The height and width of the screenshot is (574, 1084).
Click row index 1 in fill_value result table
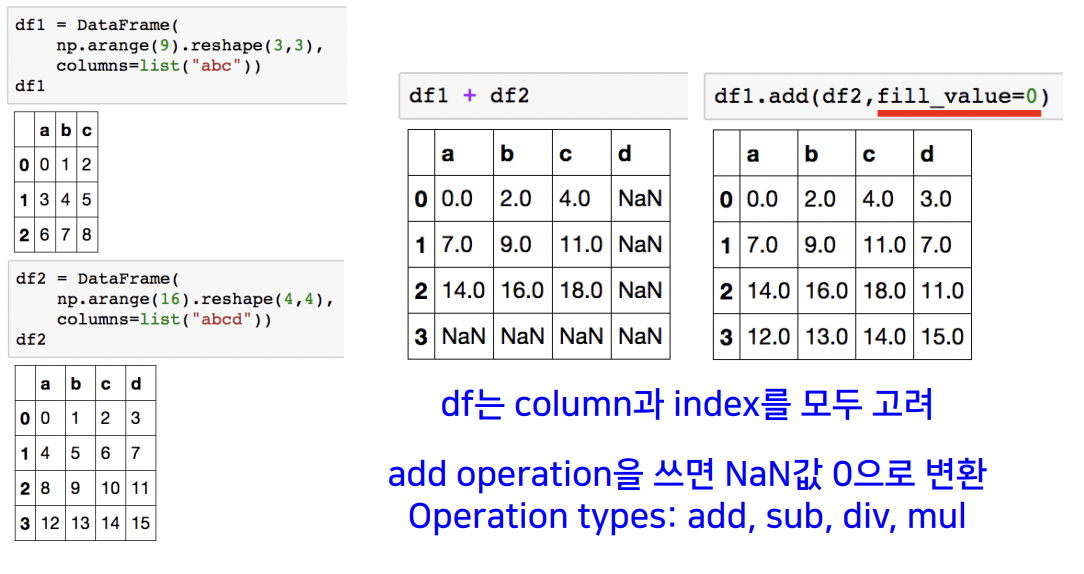726,245
